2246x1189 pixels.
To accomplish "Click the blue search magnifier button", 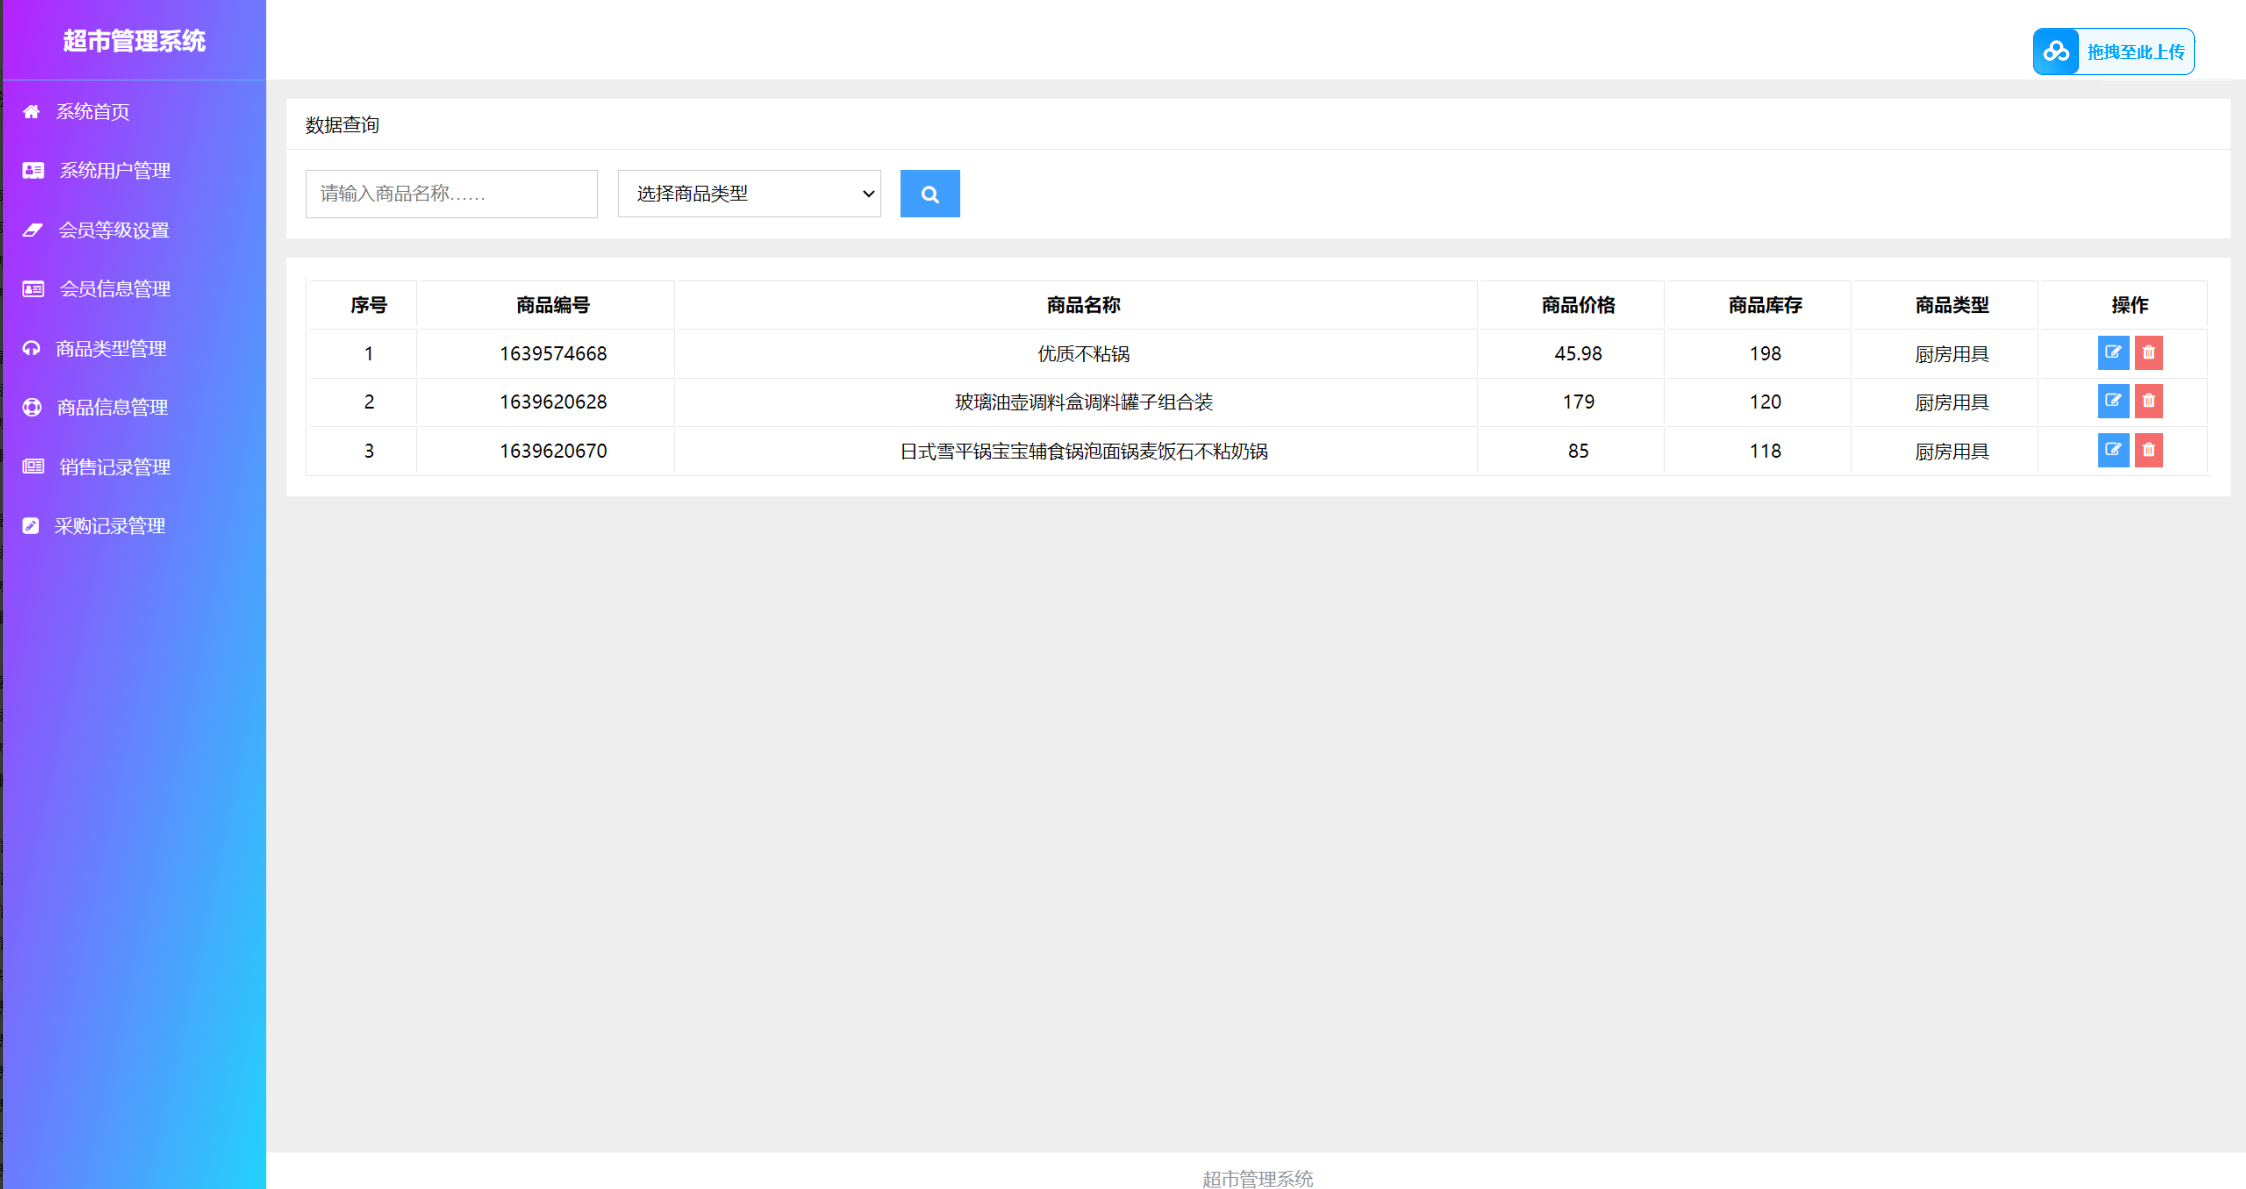I will click(x=929, y=194).
